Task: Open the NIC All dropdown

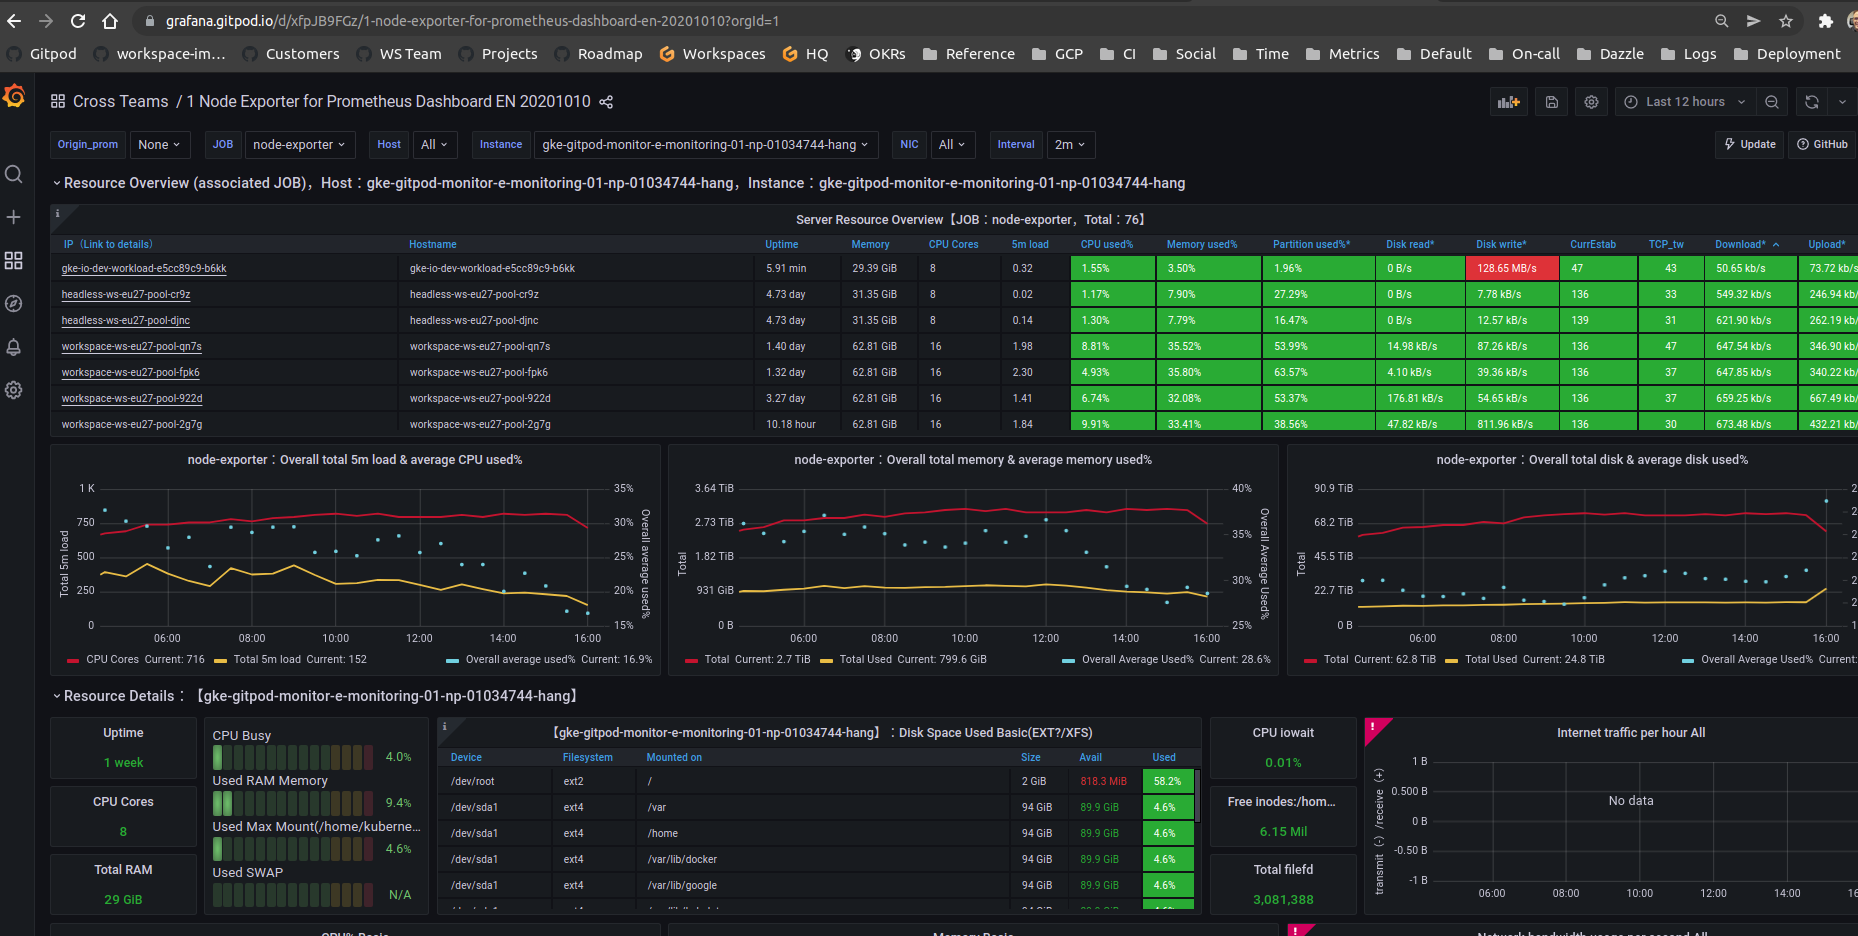Action: (x=952, y=145)
